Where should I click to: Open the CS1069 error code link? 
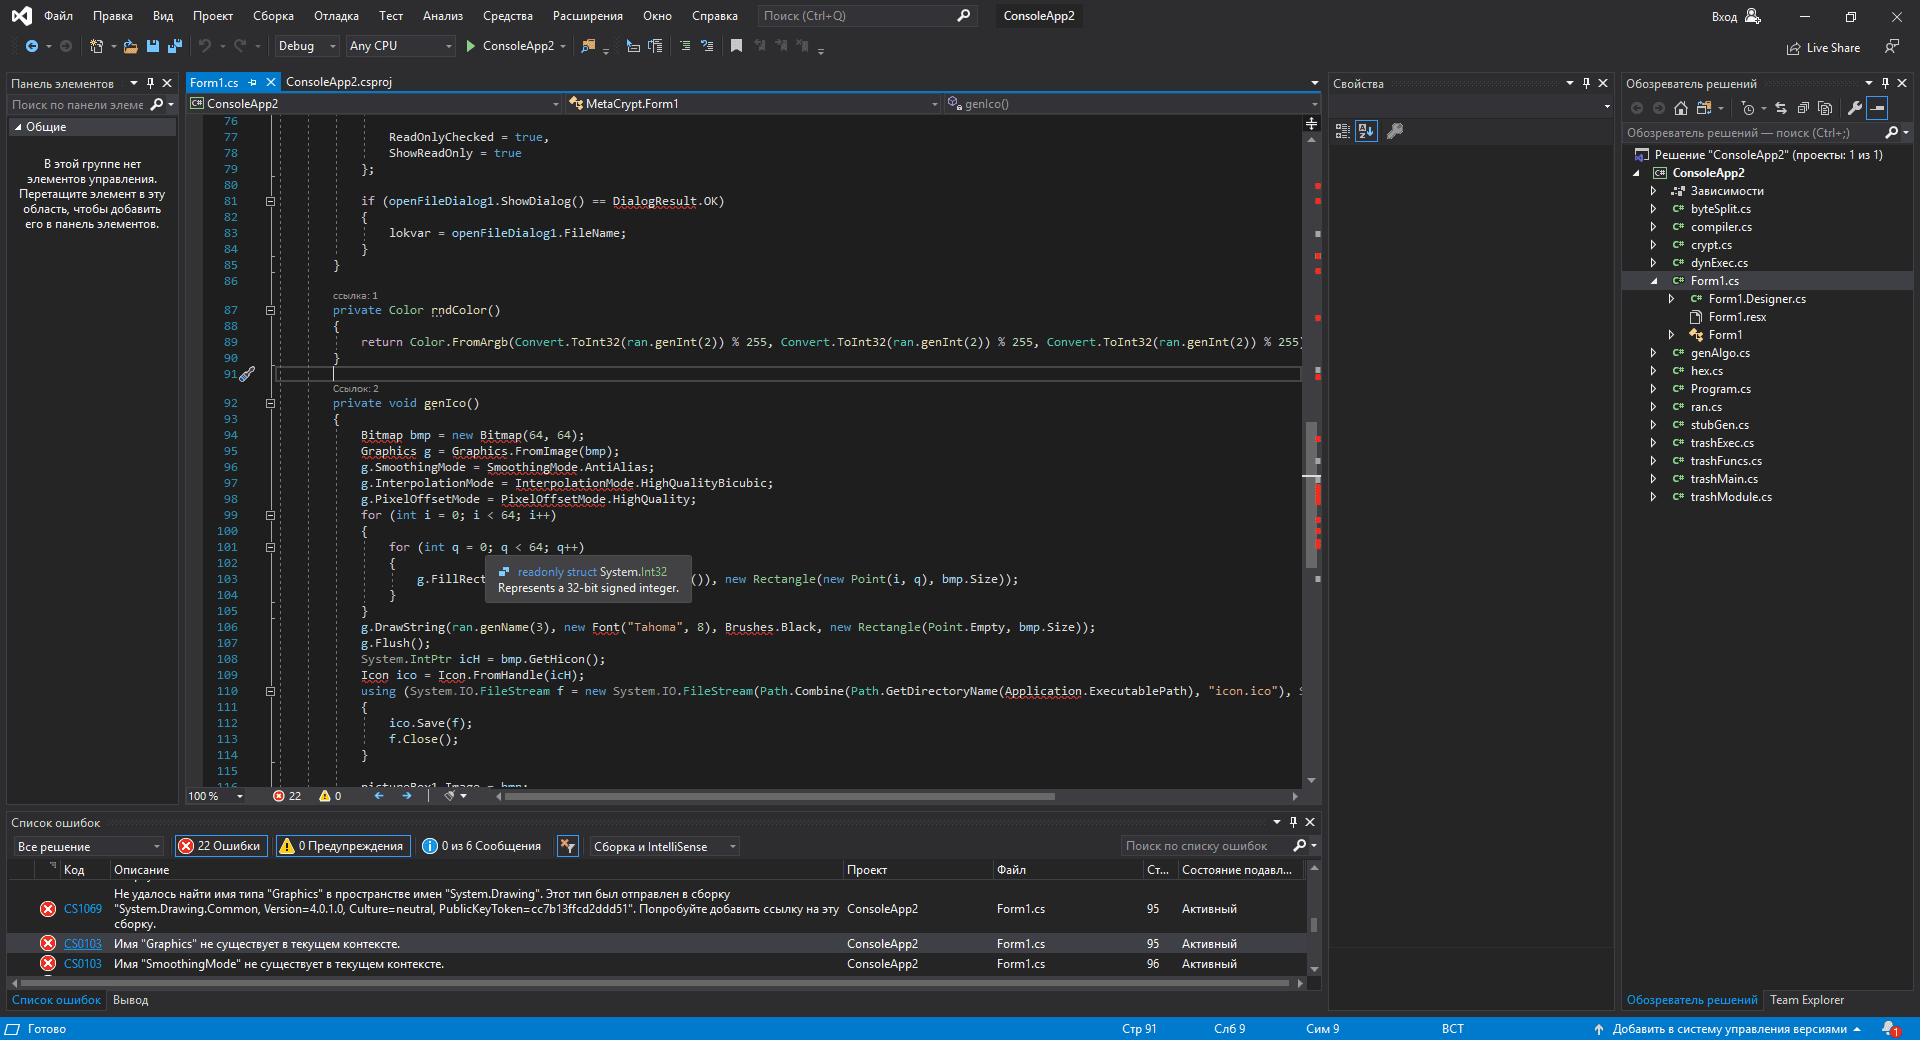pos(83,909)
